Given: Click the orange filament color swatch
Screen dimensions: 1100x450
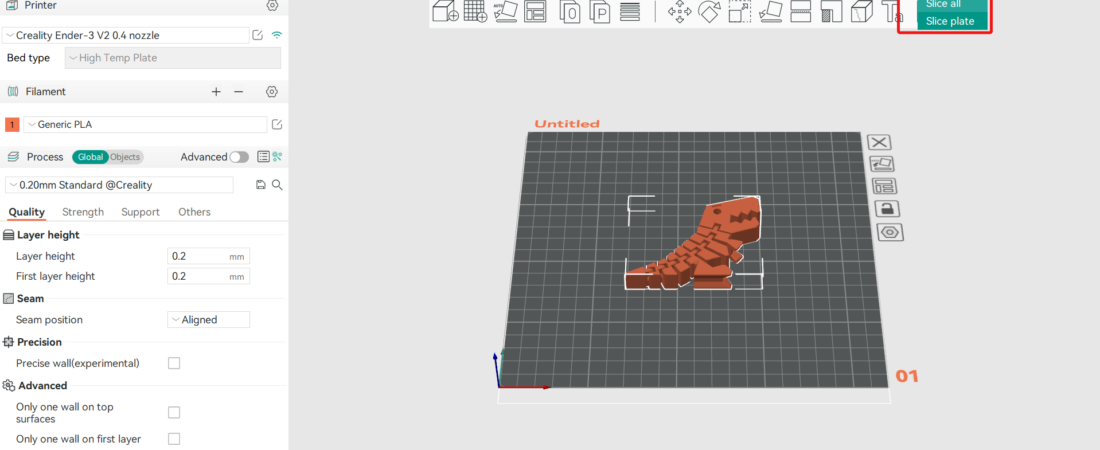Looking at the screenshot, I should point(12,125).
